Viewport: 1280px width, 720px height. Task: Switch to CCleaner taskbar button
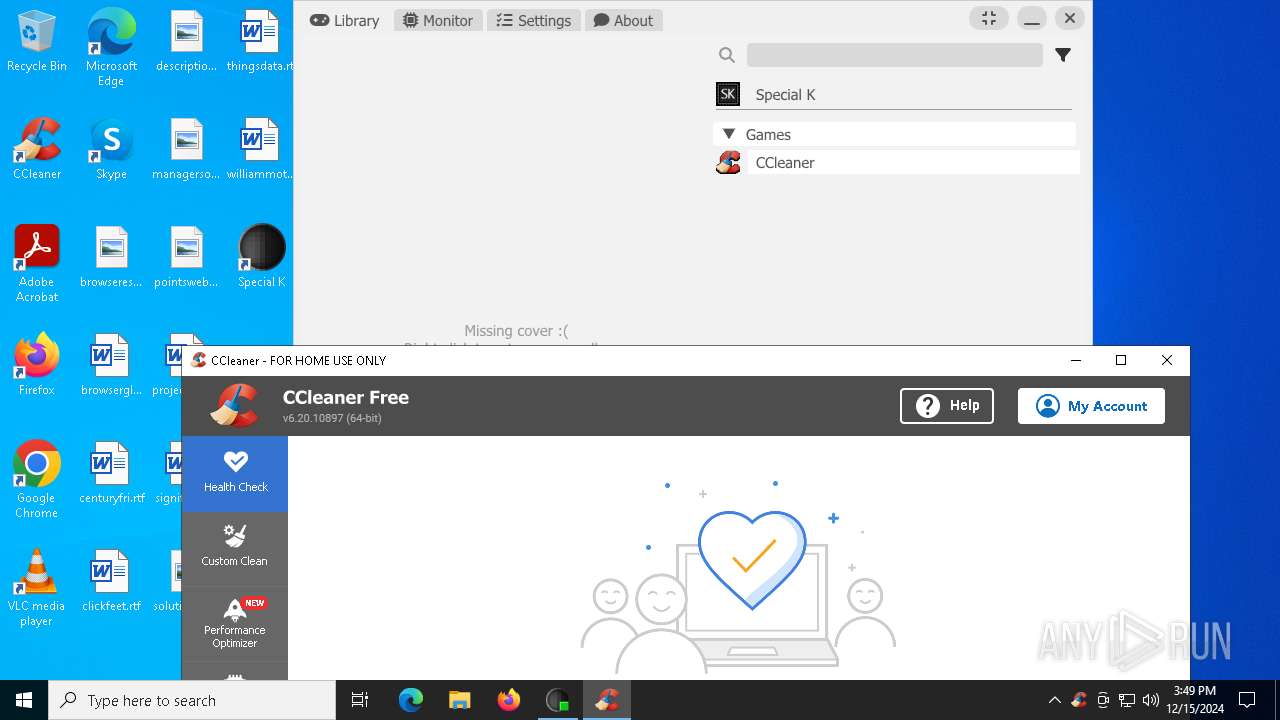[x=607, y=700]
